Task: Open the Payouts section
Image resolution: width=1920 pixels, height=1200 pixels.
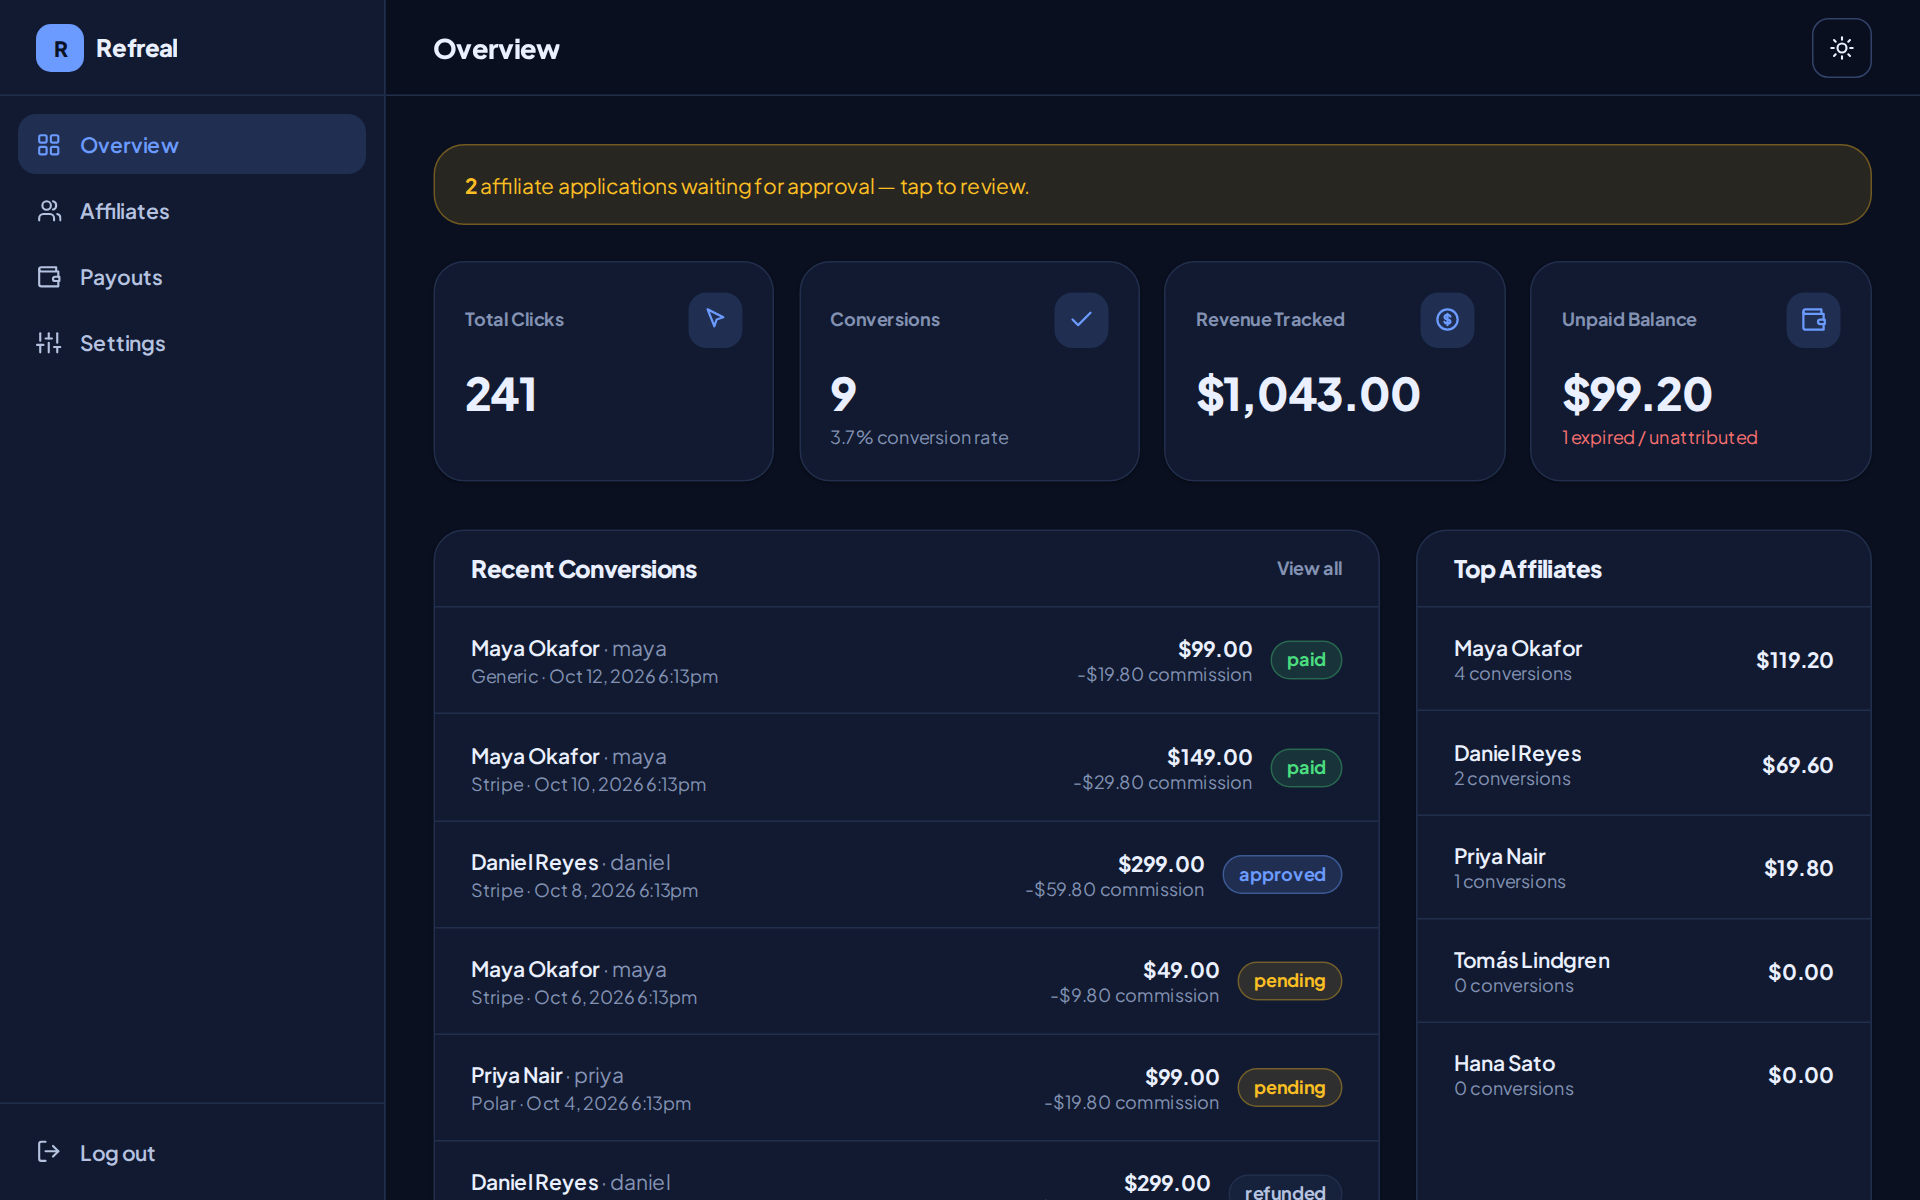Action: tap(192, 276)
